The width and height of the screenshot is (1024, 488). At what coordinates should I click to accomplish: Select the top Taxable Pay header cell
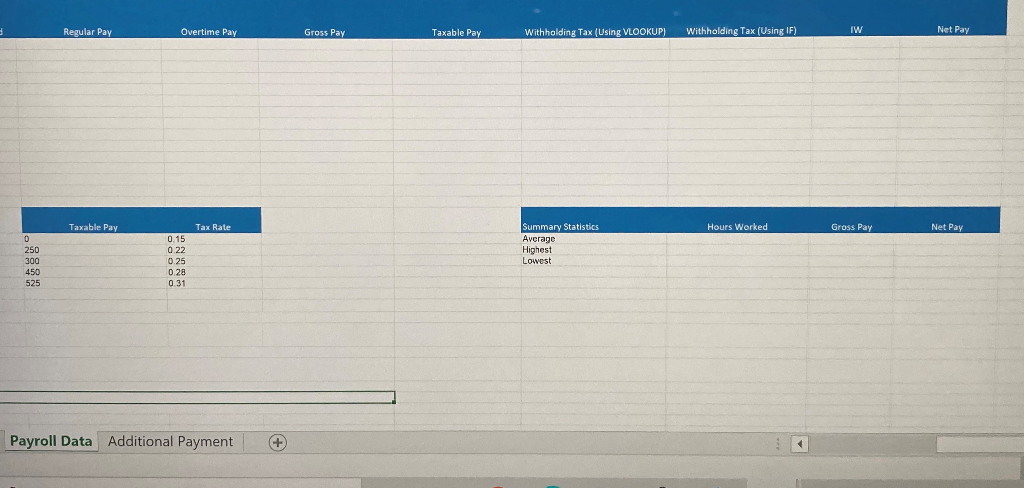[x=456, y=32]
